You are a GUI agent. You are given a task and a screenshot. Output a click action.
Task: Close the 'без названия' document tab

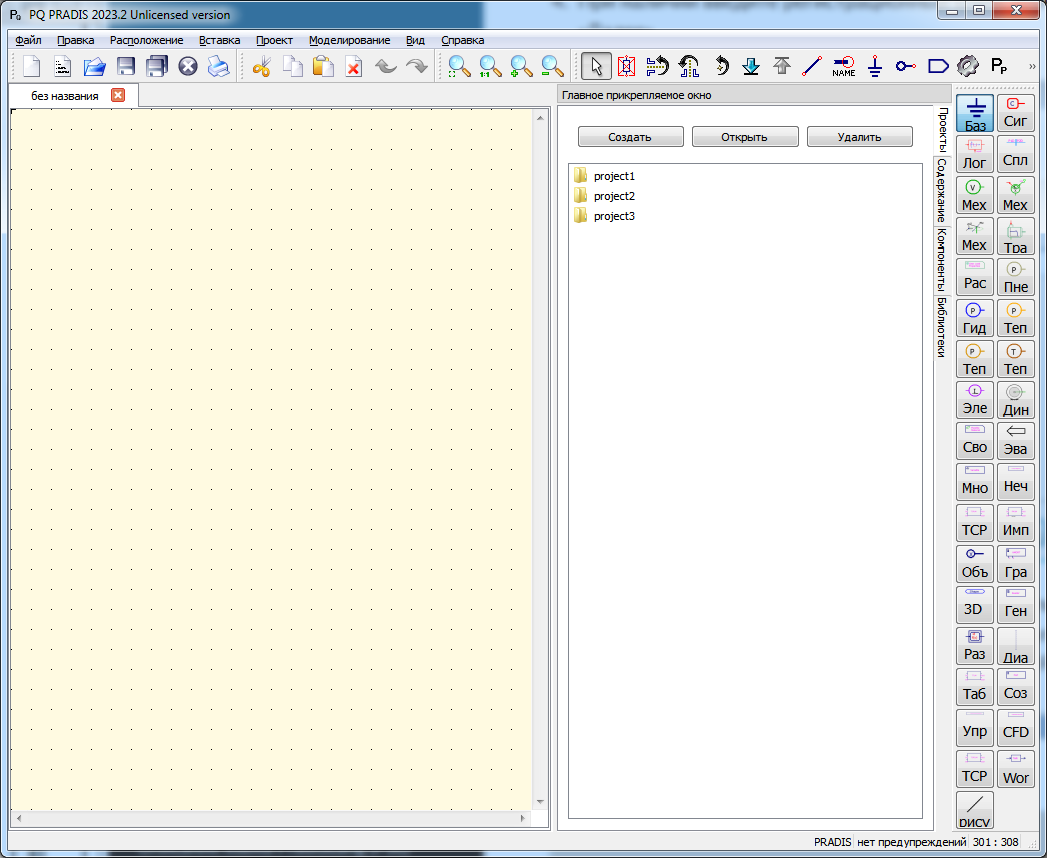[x=118, y=96]
